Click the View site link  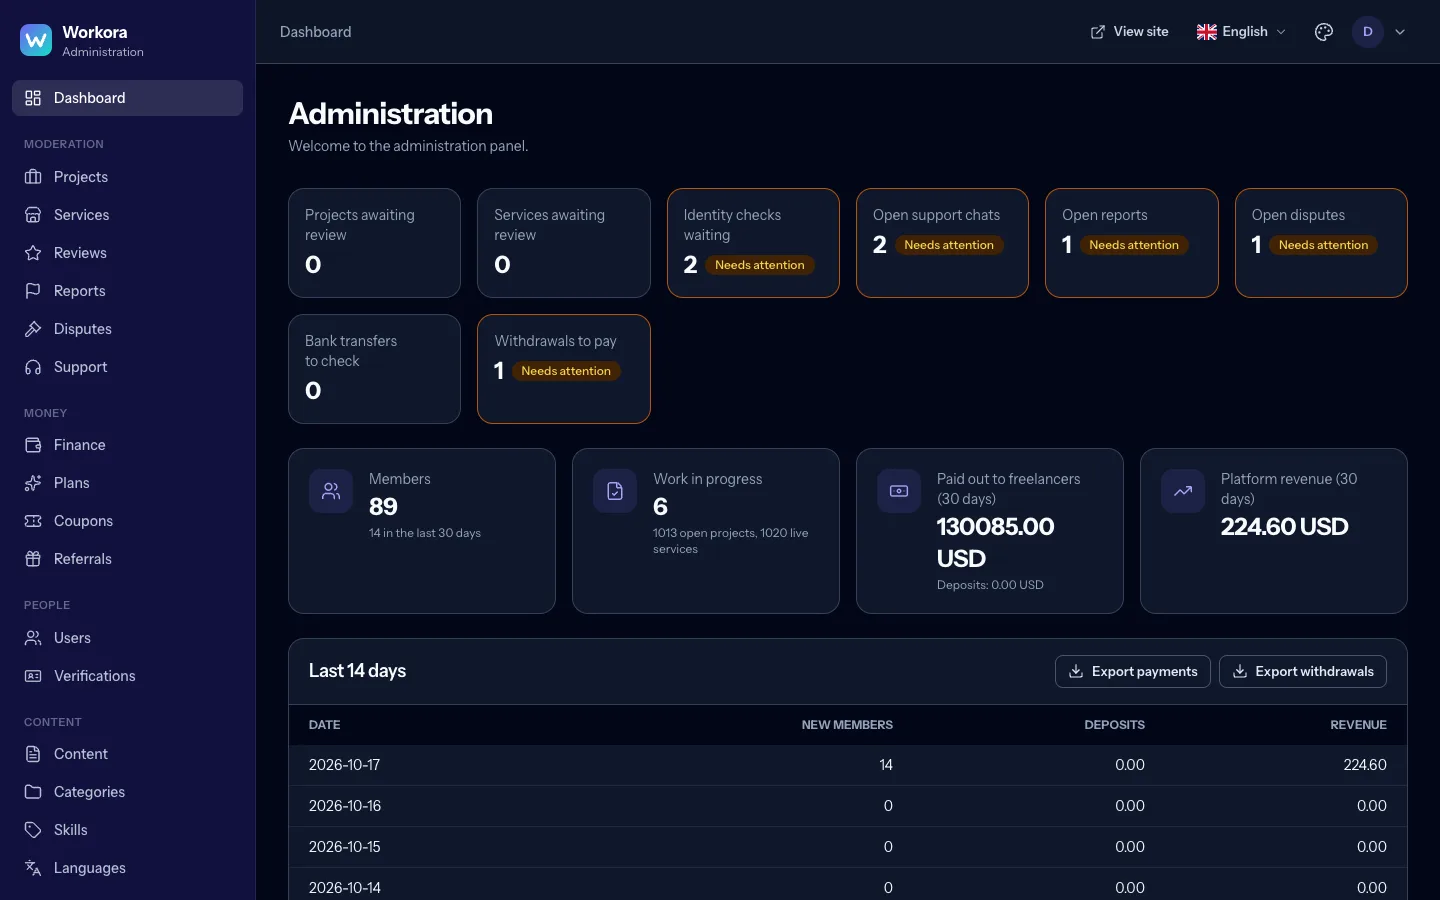1129,32
